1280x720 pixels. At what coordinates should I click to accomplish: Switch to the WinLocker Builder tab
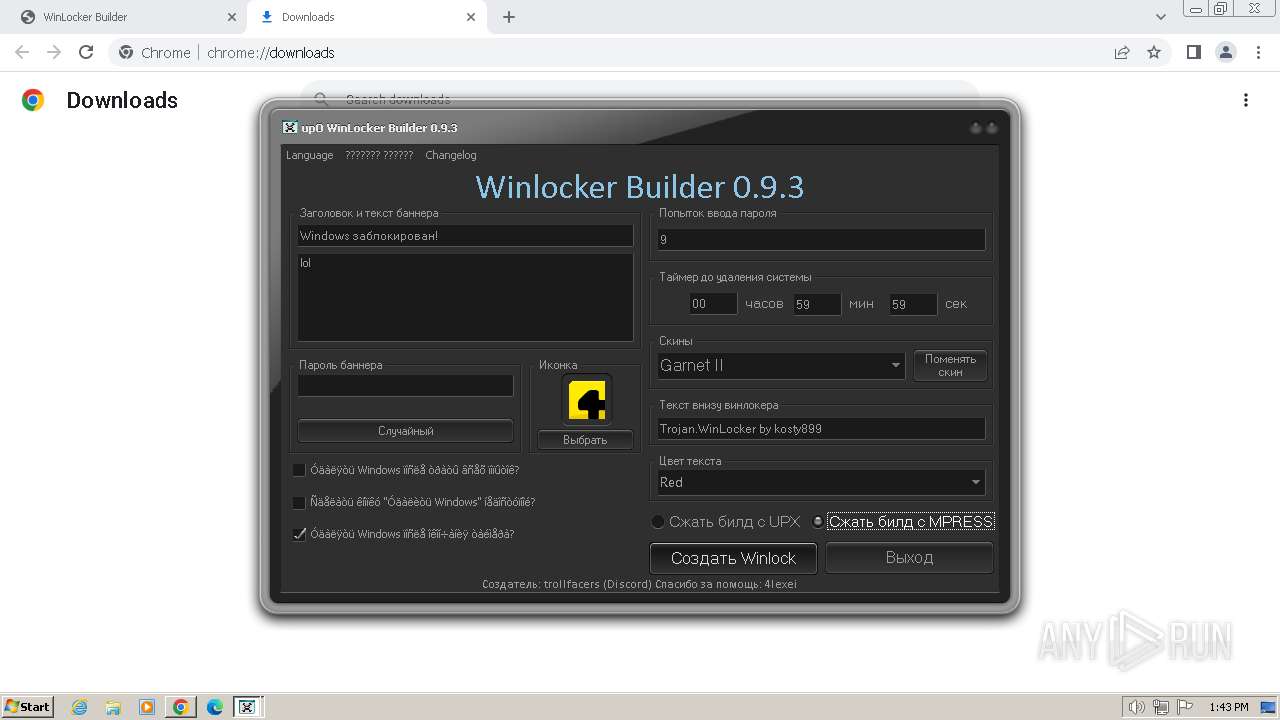coord(125,17)
